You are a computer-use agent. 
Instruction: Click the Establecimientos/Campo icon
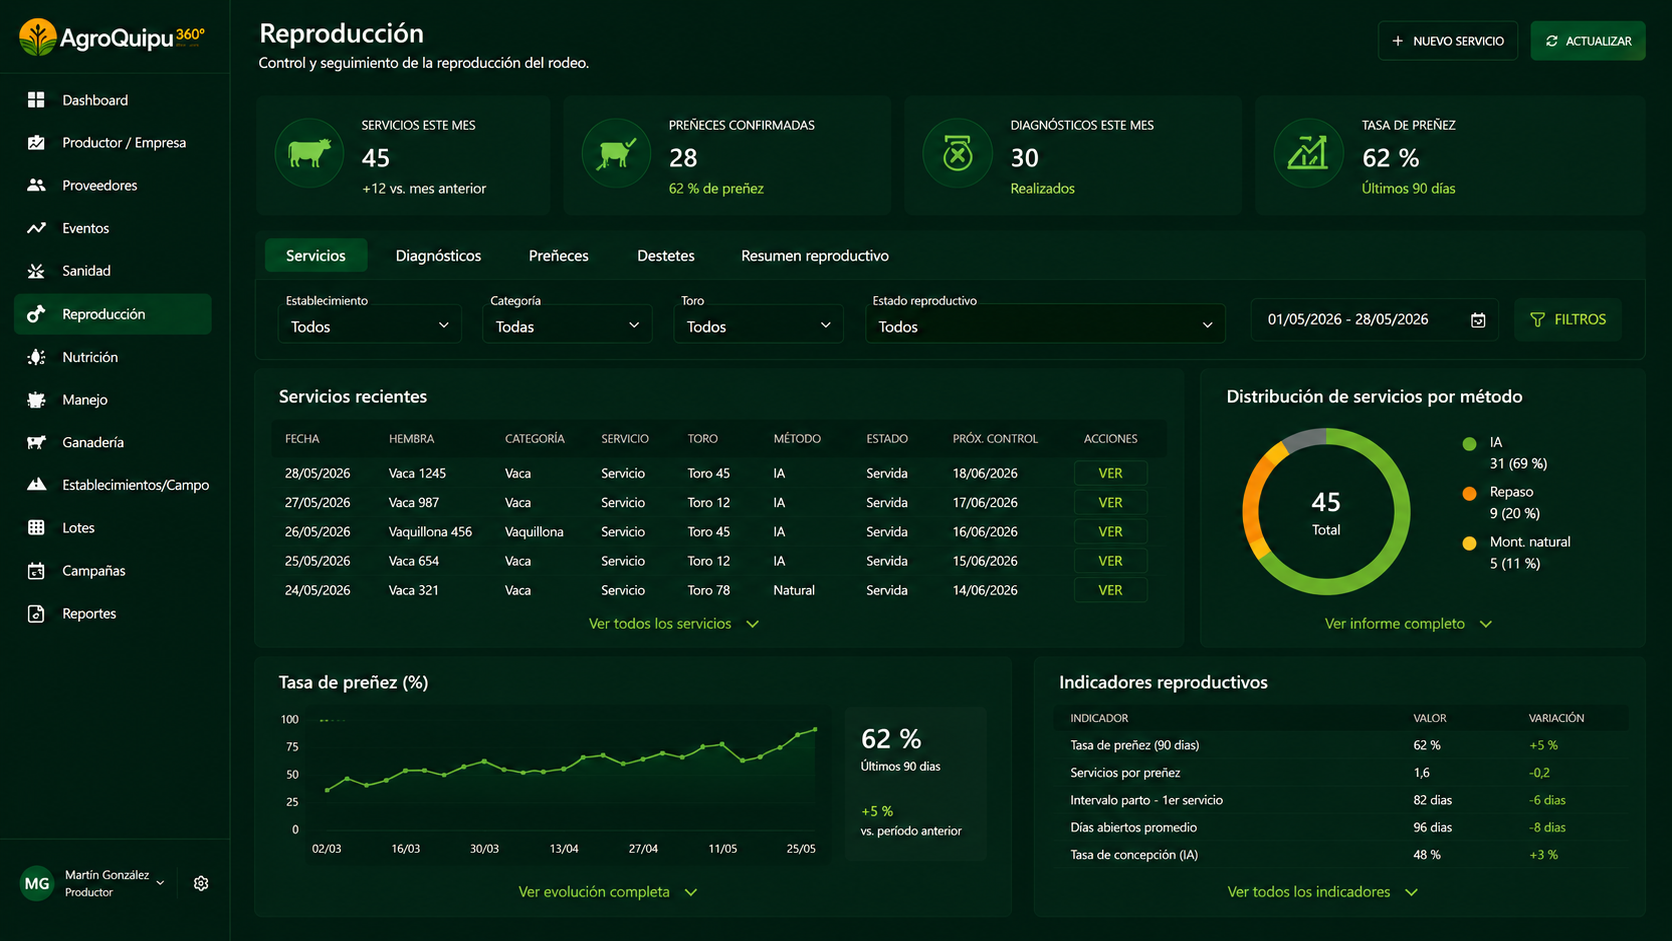click(36, 485)
